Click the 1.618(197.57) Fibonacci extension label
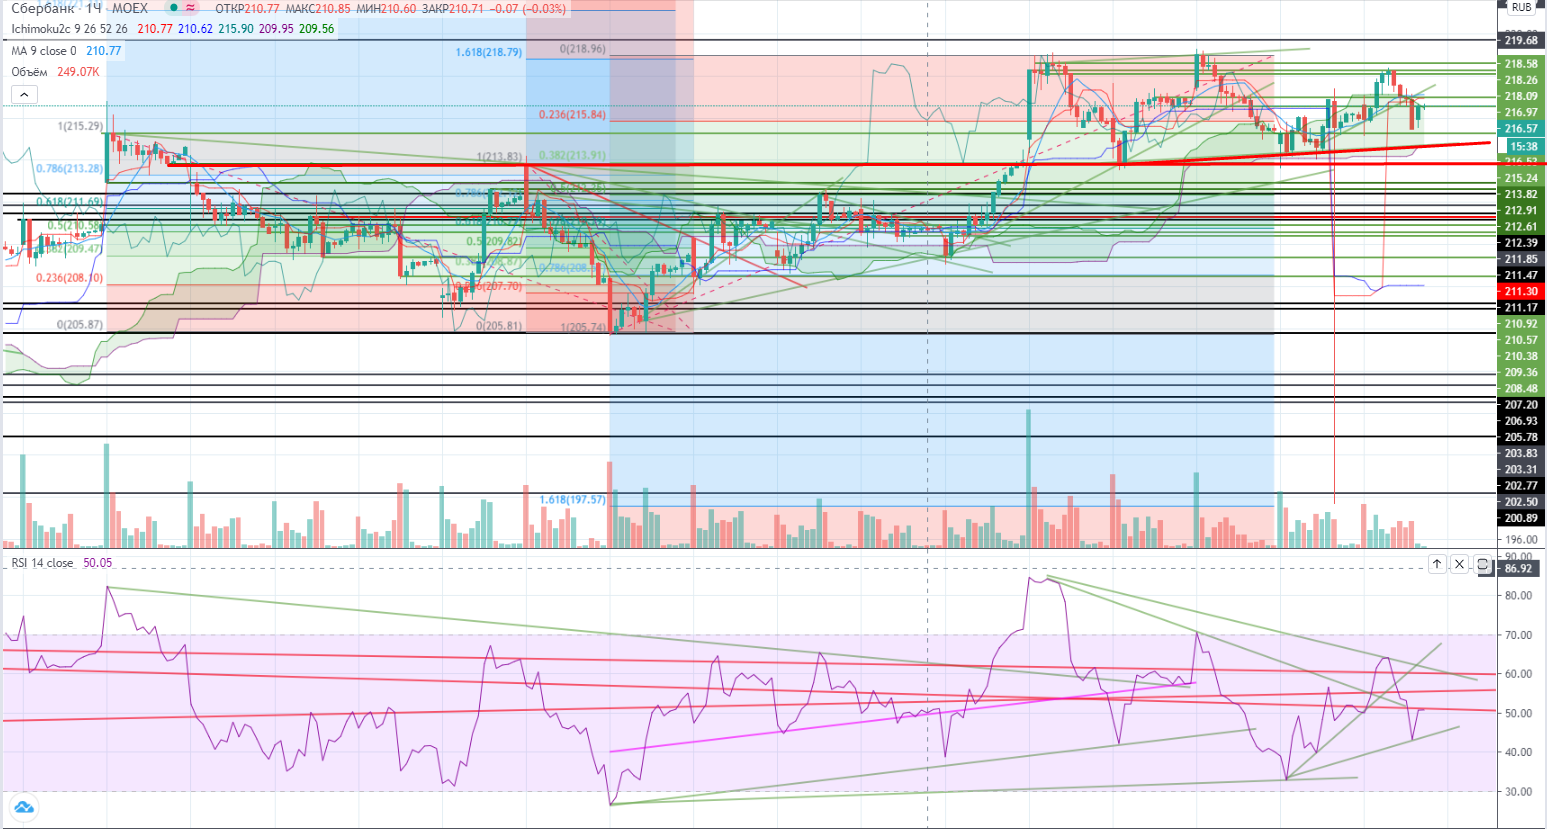 click(x=572, y=499)
